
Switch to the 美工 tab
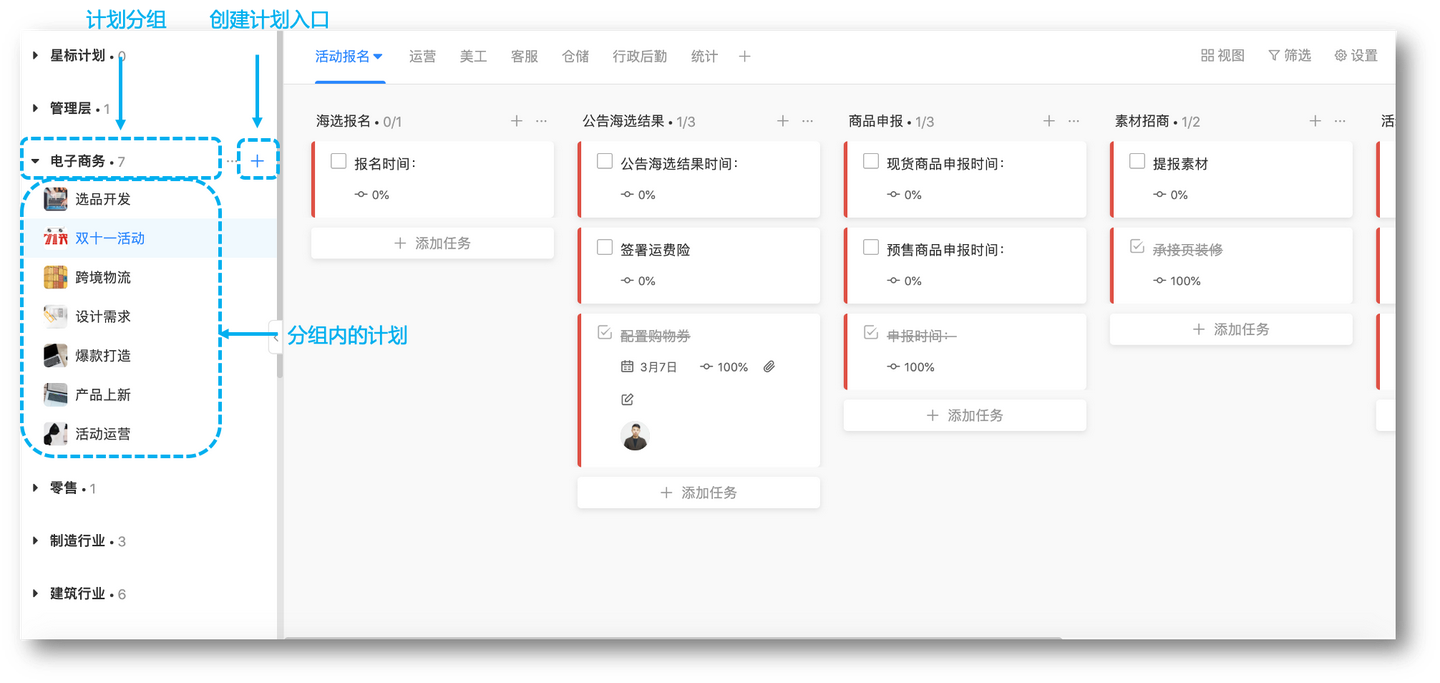[473, 57]
